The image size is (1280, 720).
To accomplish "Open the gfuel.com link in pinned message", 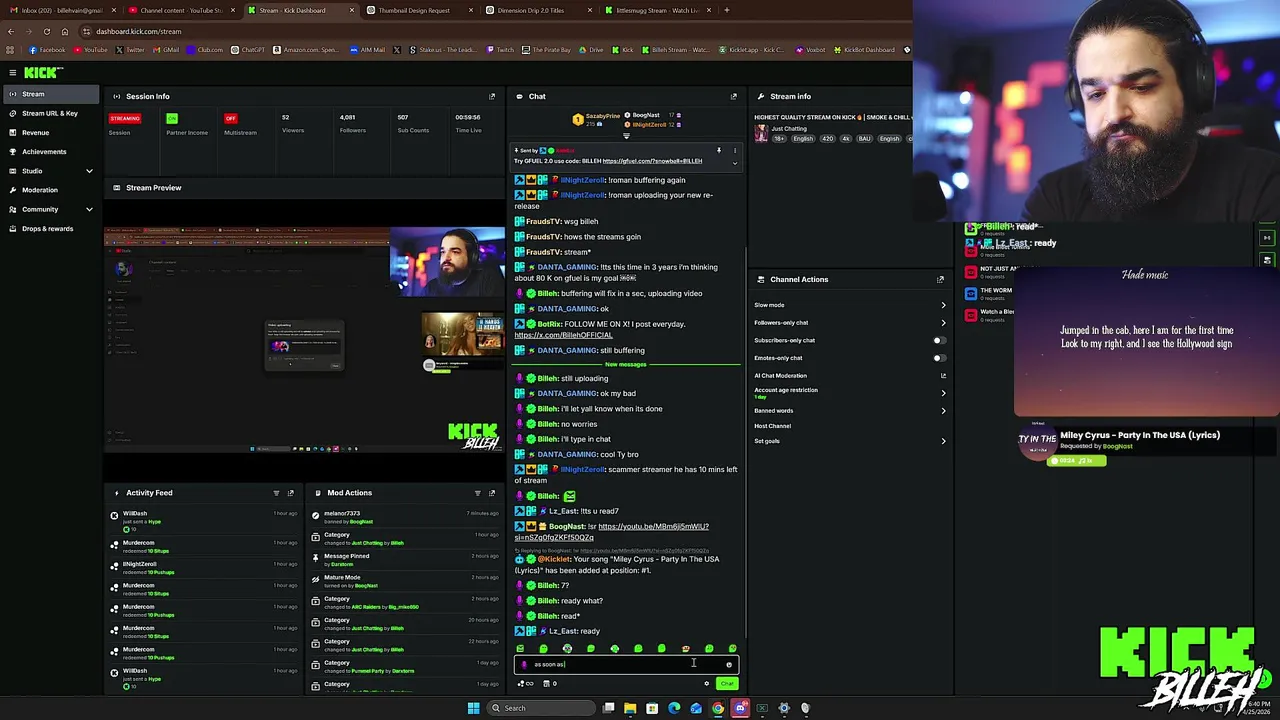I will pos(652,161).
